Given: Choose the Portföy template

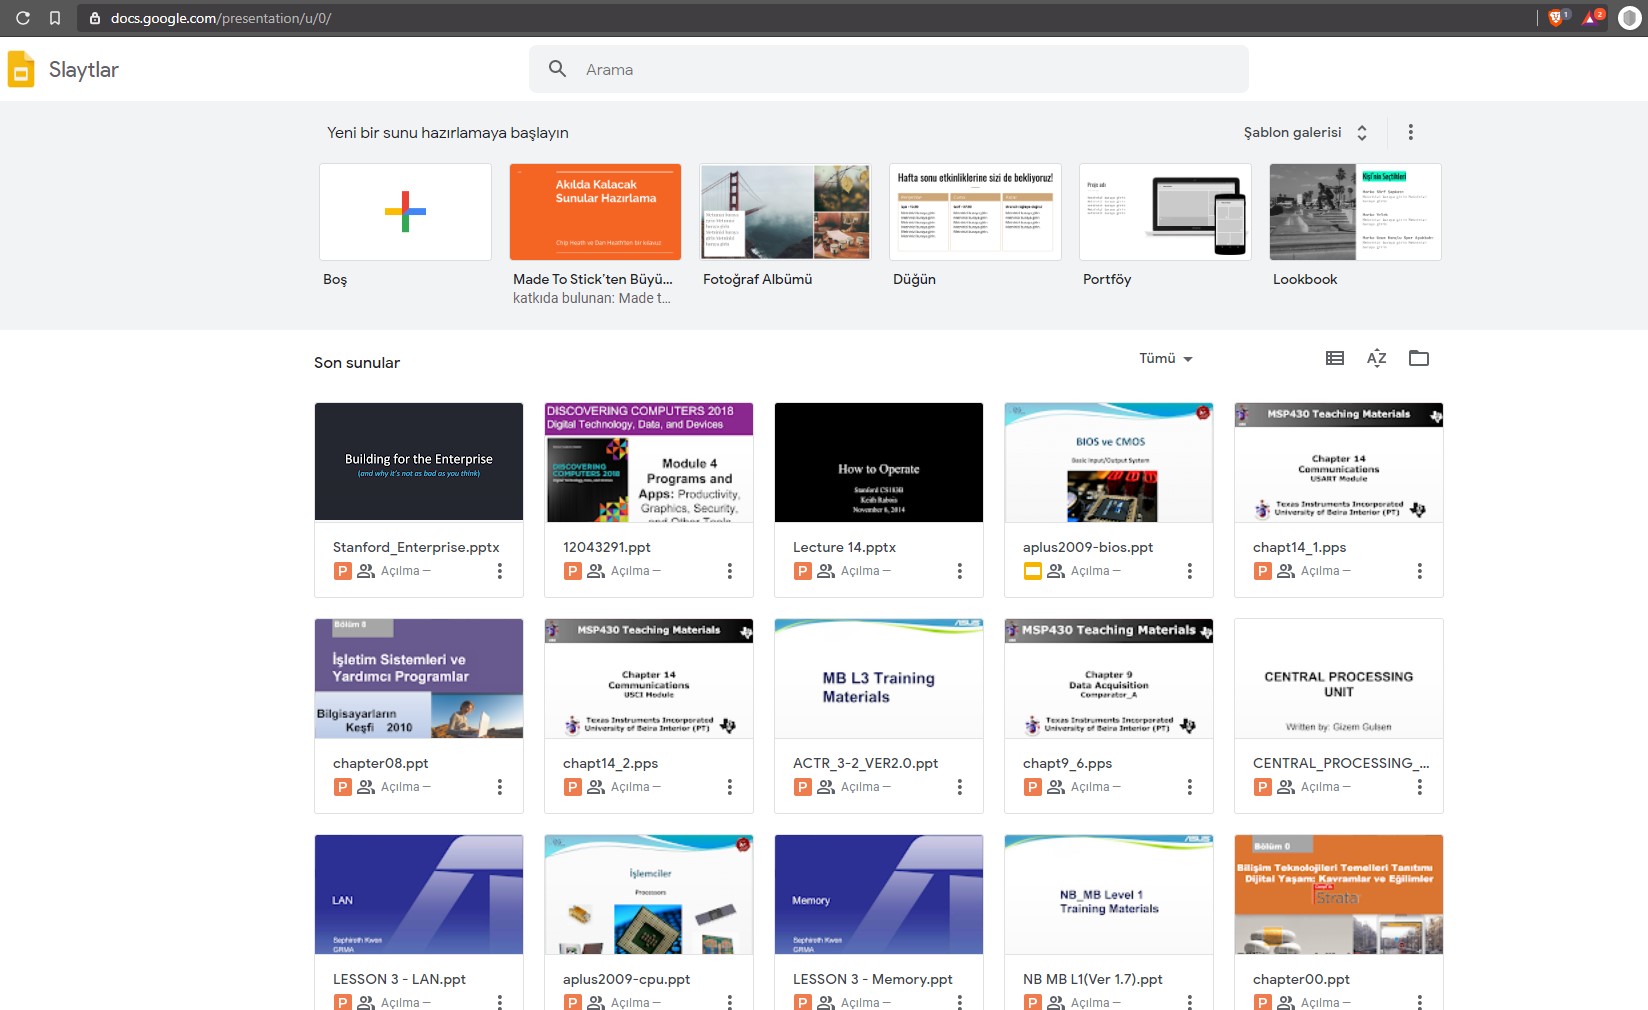Looking at the screenshot, I should pos(1165,212).
